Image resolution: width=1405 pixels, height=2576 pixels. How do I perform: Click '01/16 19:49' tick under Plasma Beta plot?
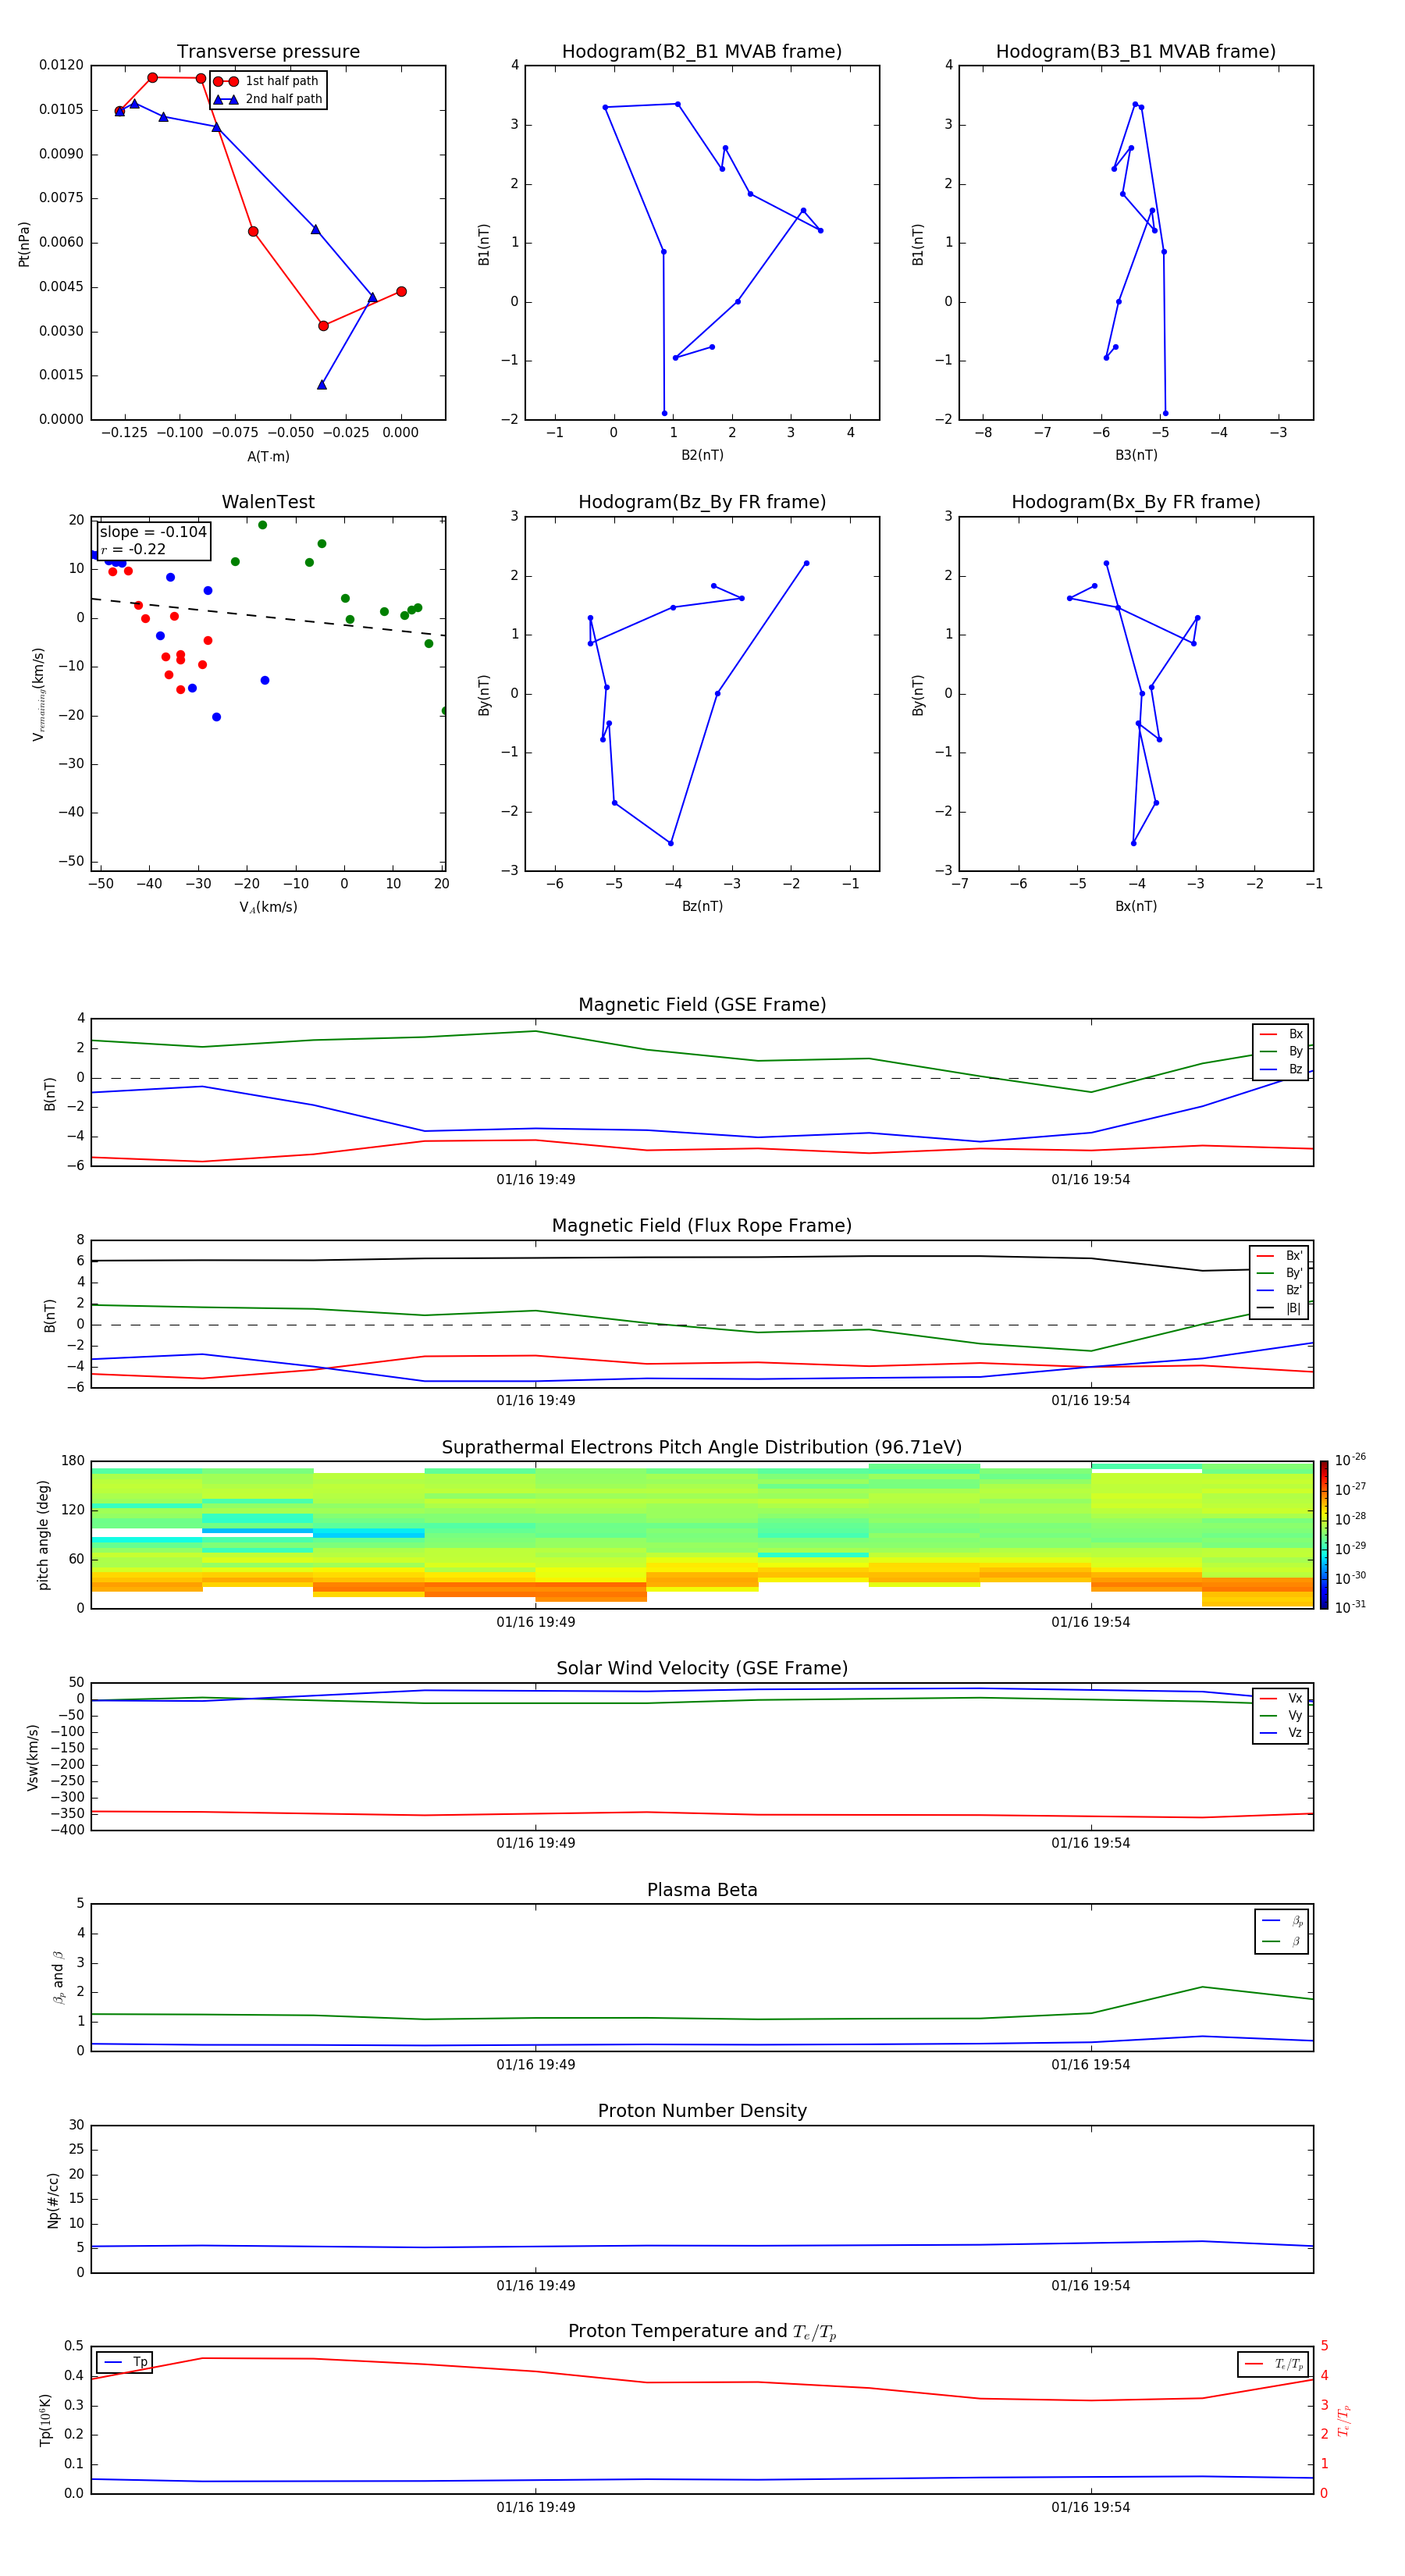coord(536,2065)
